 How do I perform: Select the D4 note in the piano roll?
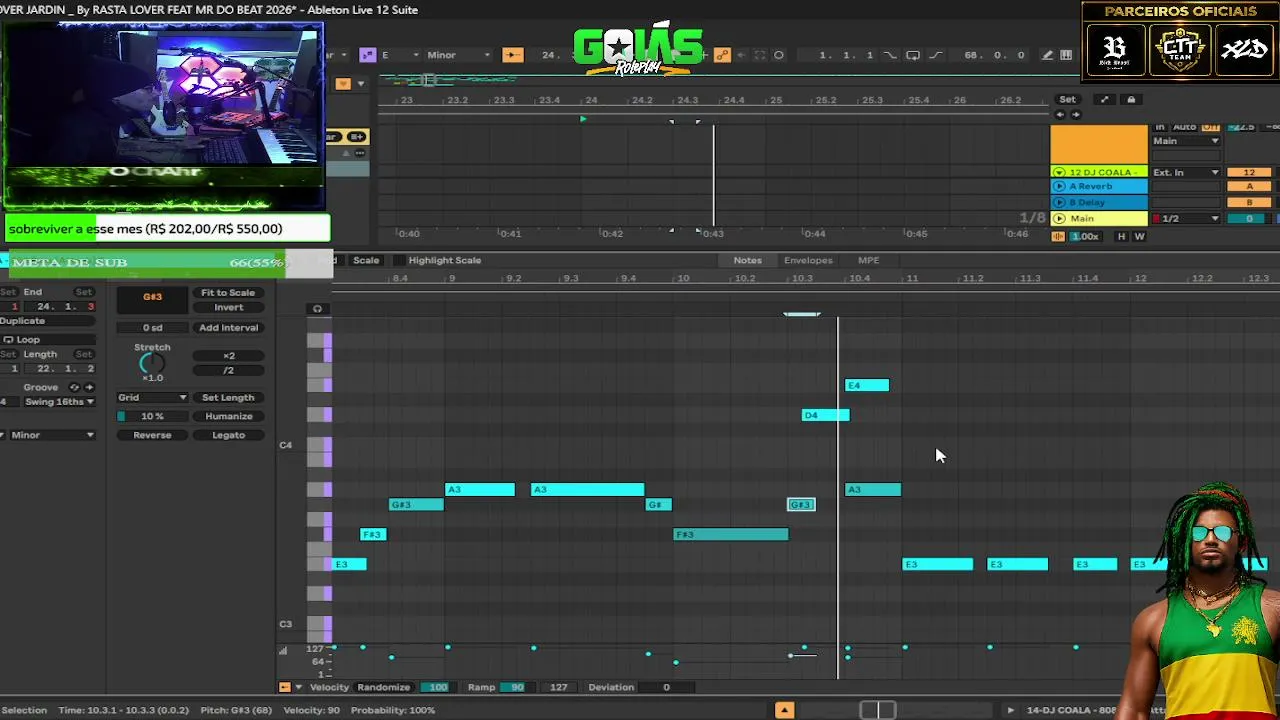[825, 415]
